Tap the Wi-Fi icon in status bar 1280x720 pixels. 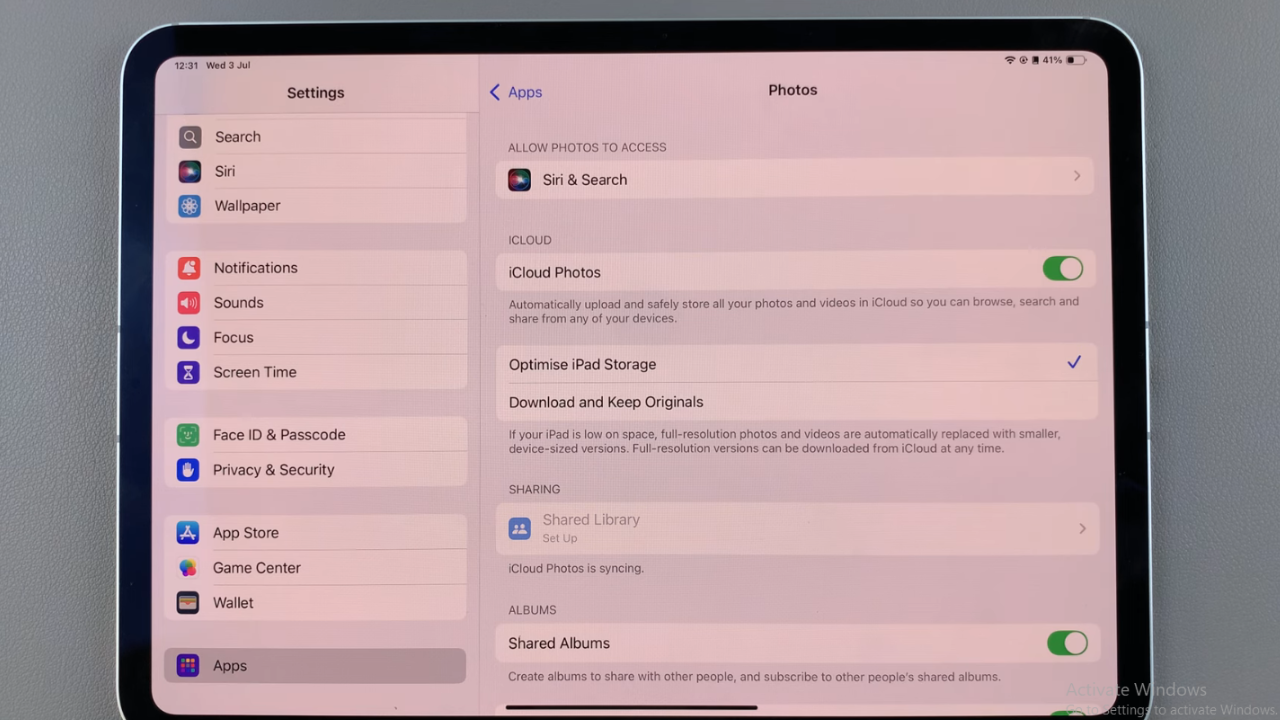(x=1010, y=60)
